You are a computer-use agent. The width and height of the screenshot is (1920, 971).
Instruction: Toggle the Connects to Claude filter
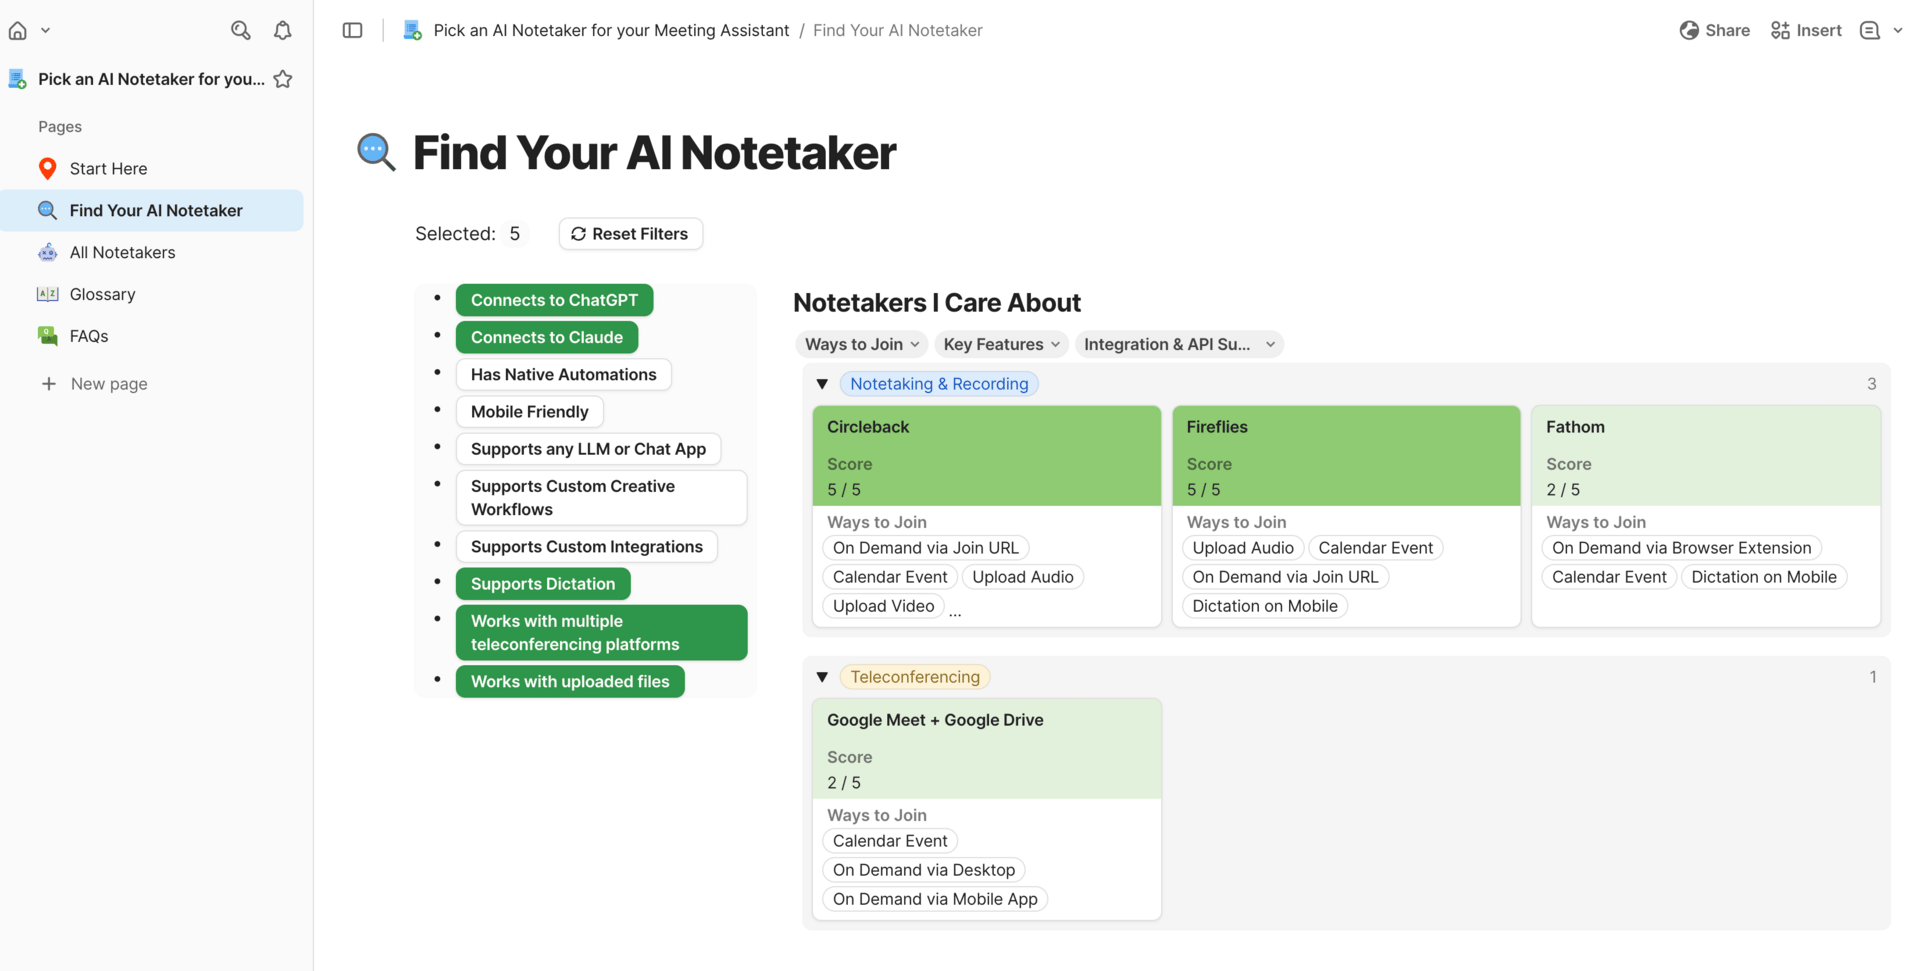click(547, 337)
